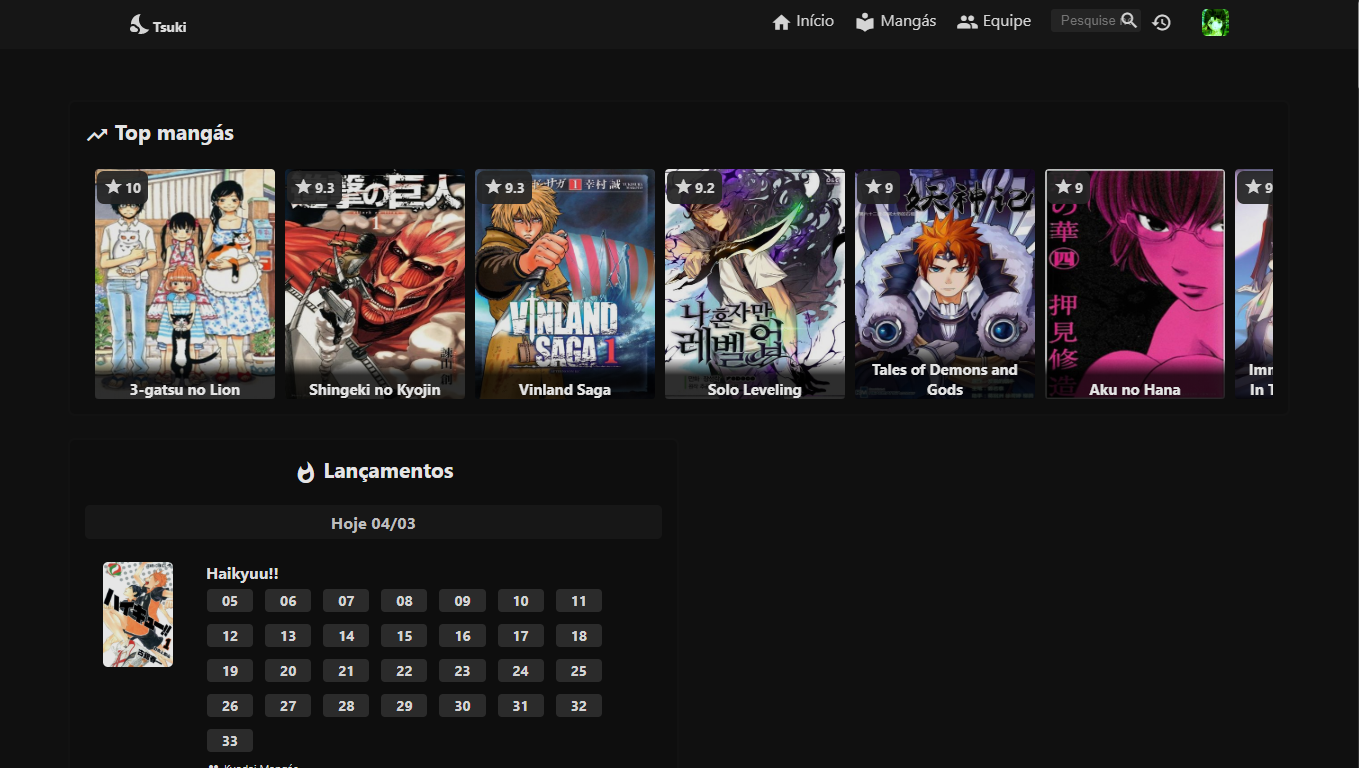Click the Tsuki site name text
The image size is (1359, 768).
click(170, 27)
